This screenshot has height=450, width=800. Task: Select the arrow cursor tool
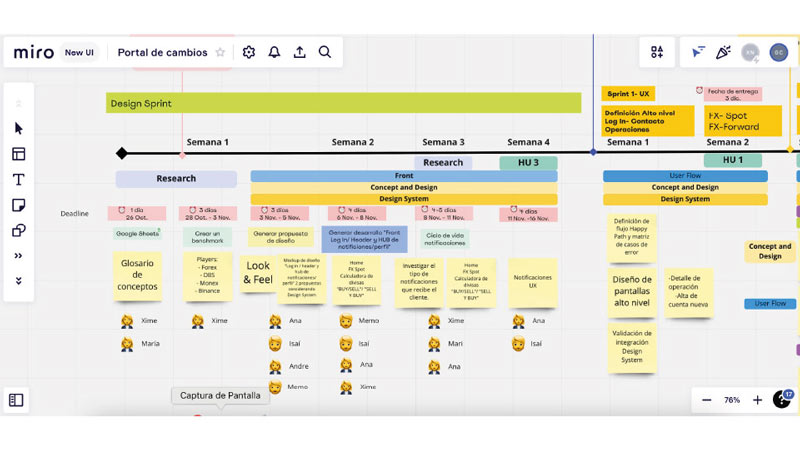pyautogui.click(x=18, y=128)
